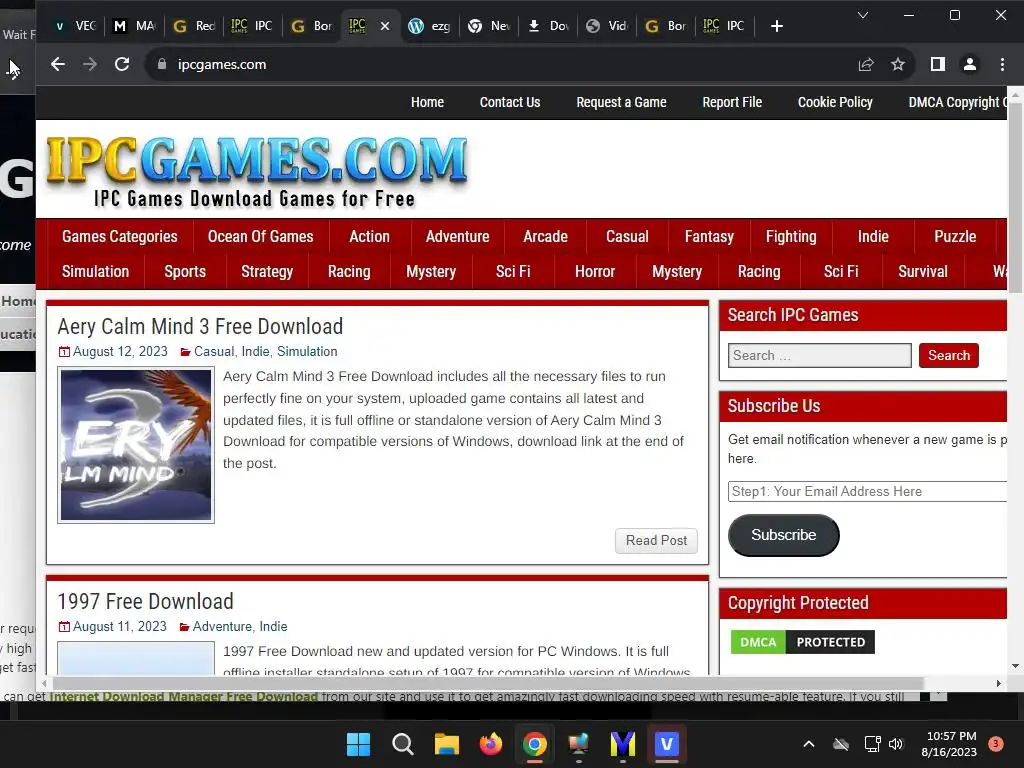Viewport: 1024px width, 768px height.
Task: Click Read Post for Aery Calm Mind 3
Action: (x=656, y=541)
